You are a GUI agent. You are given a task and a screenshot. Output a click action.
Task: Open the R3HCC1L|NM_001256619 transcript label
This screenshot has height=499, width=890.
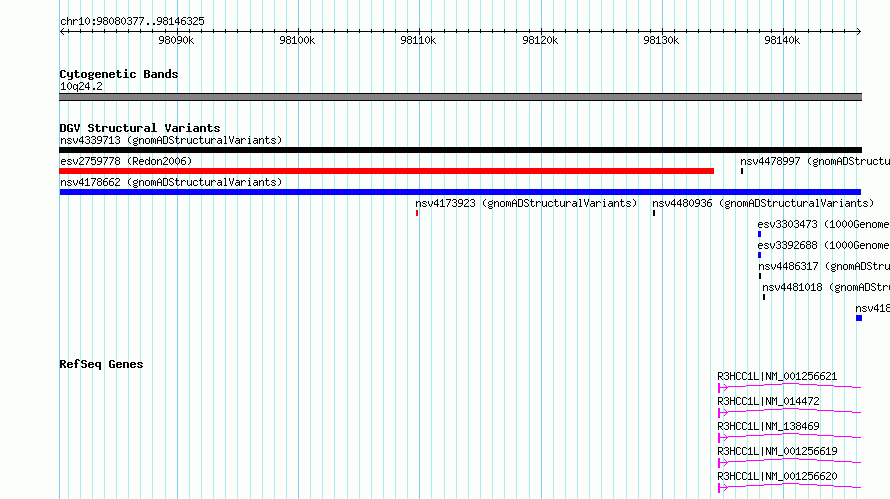click(777, 451)
